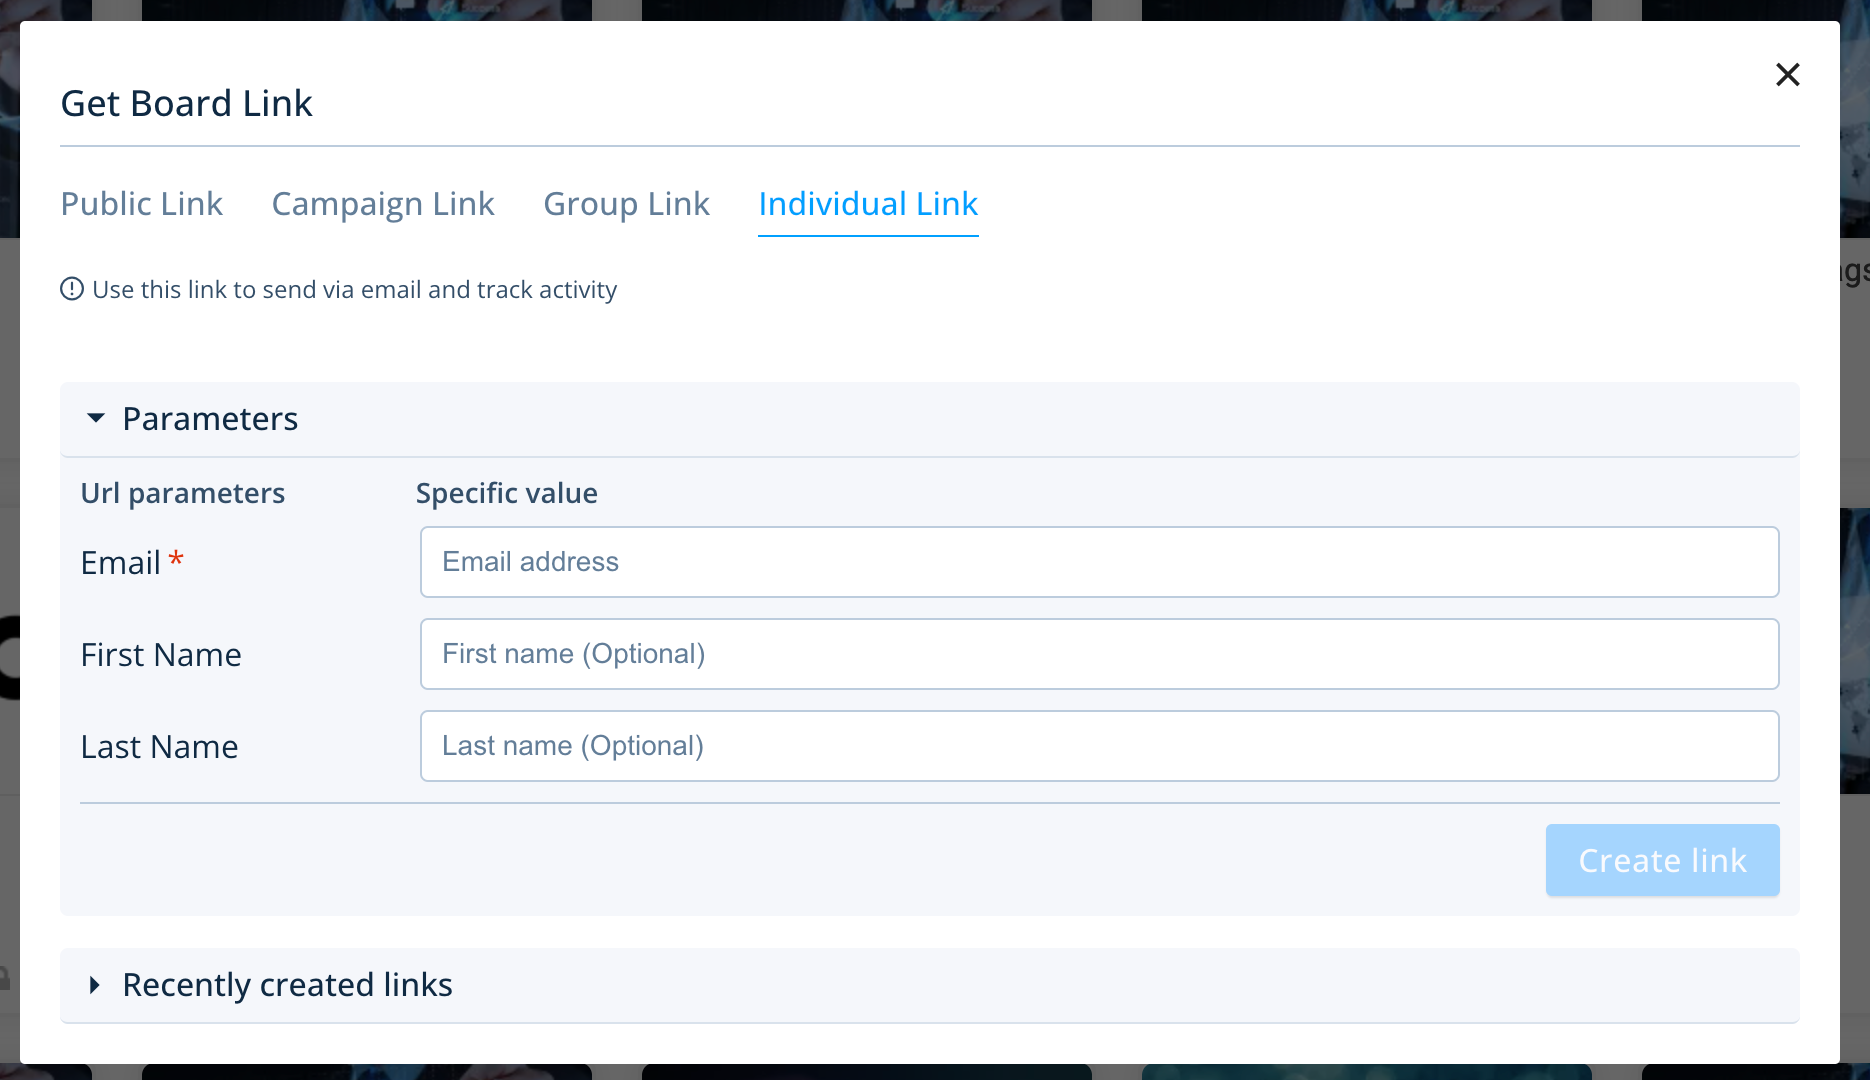The image size is (1870, 1080).
Task: Click the Get Board Link title
Action: [187, 104]
